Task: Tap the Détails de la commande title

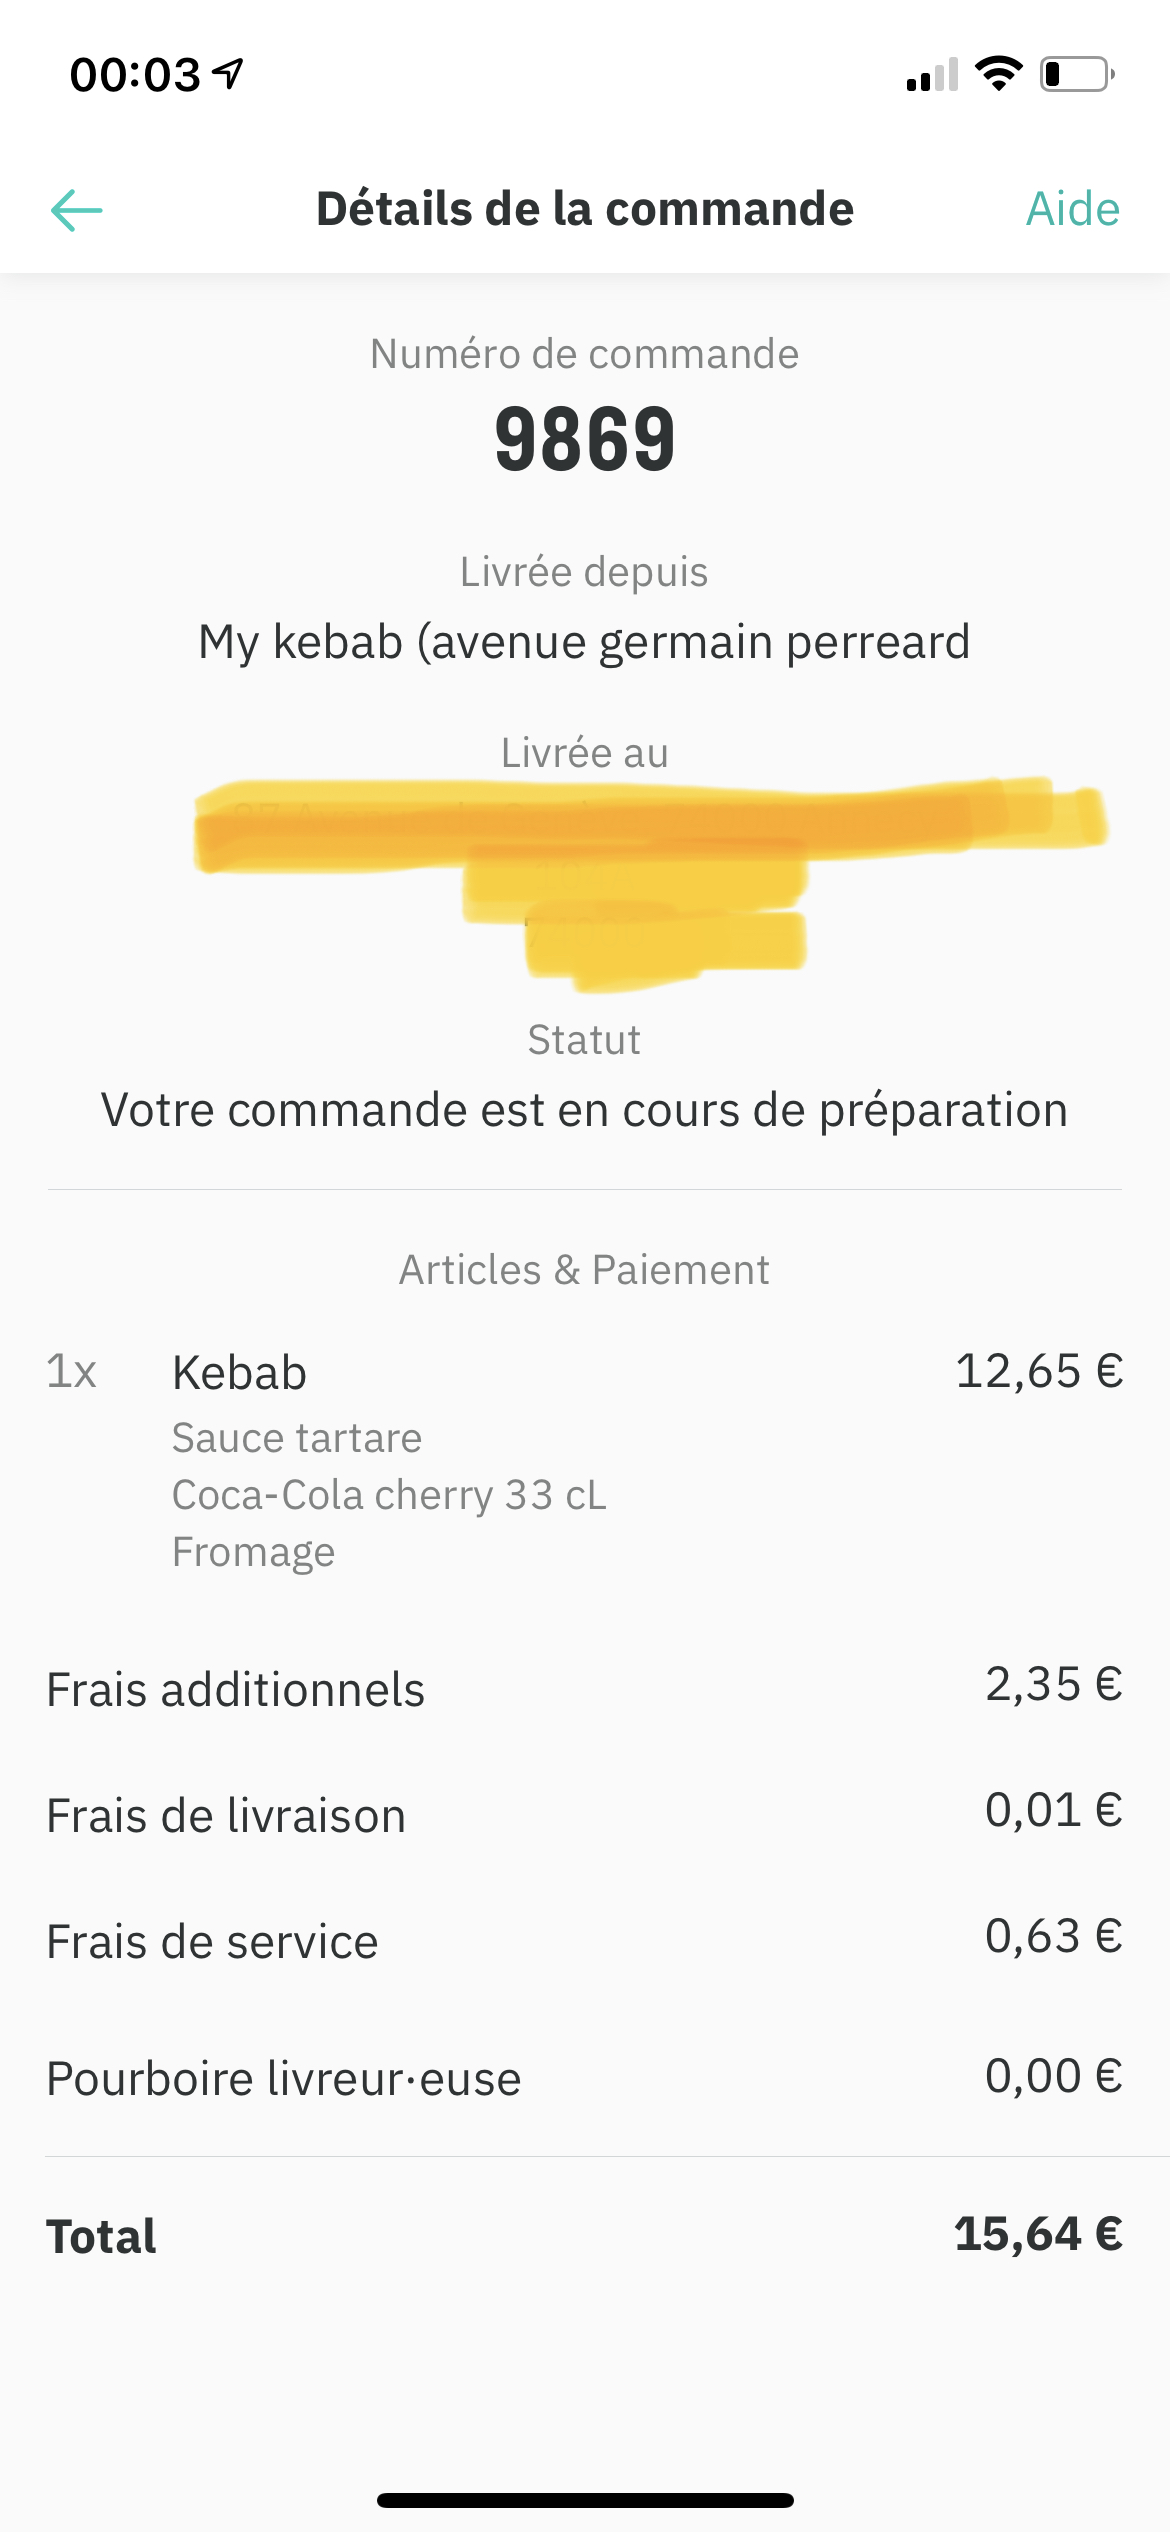Action: click(x=585, y=210)
